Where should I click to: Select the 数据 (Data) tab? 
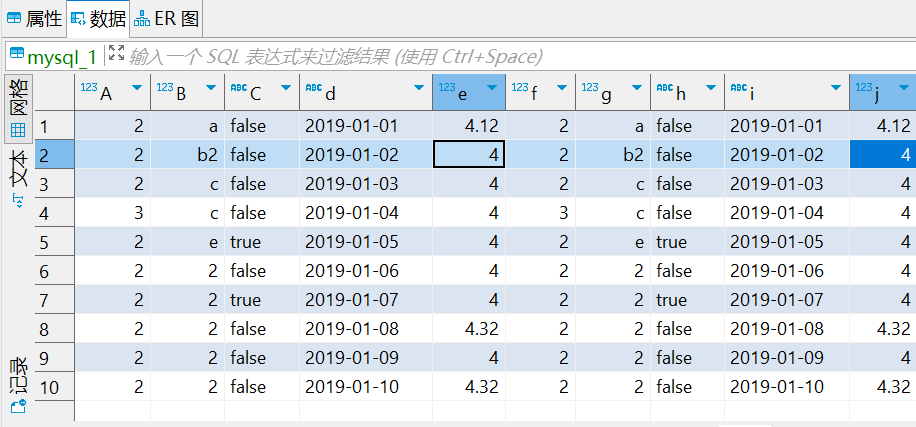pos(98,17)
